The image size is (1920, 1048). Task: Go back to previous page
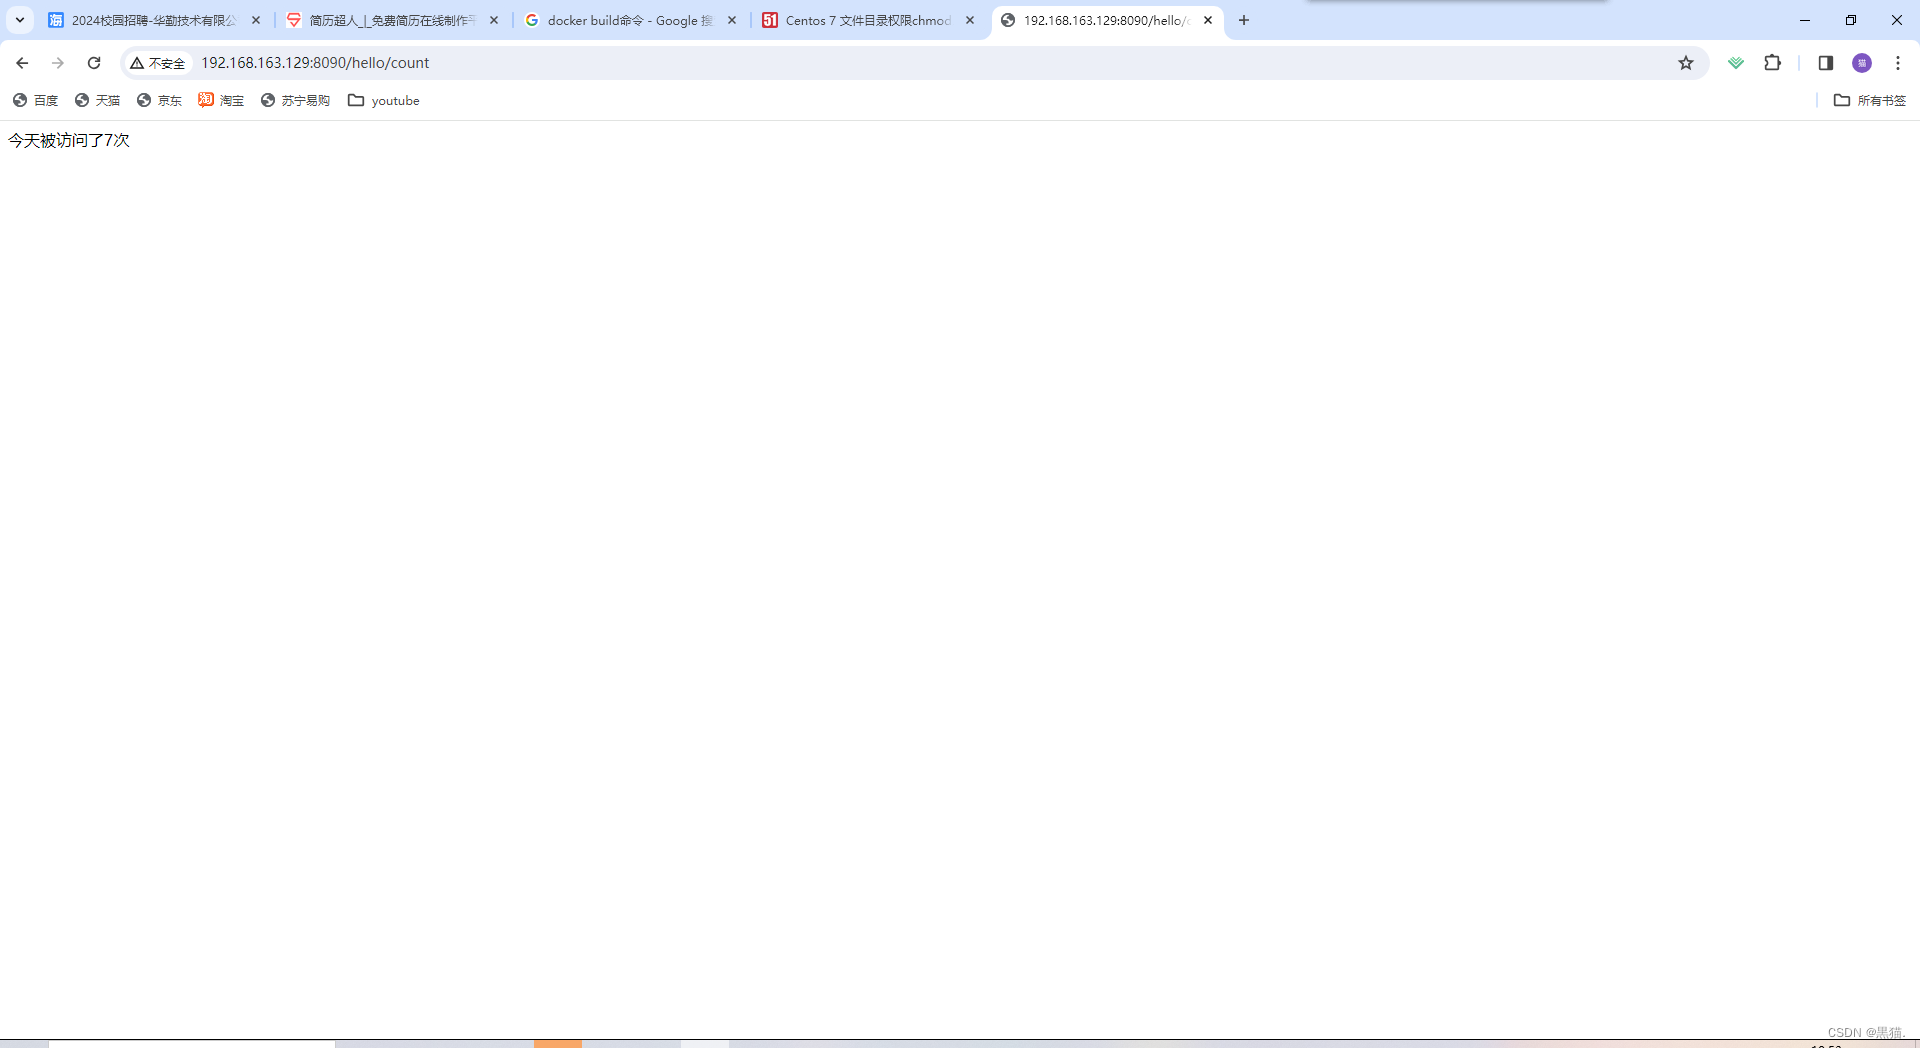click(22, 63)
